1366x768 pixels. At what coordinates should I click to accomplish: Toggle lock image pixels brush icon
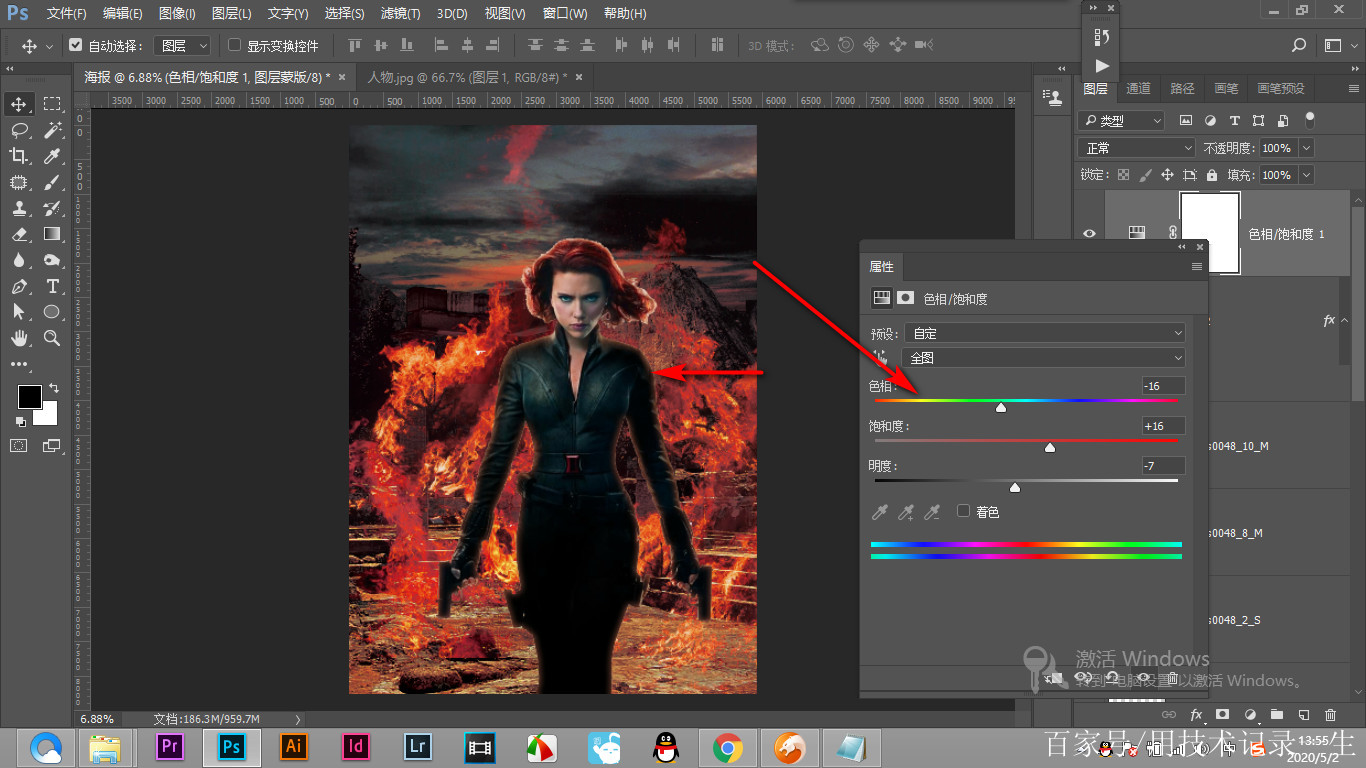click(1145, 174)
